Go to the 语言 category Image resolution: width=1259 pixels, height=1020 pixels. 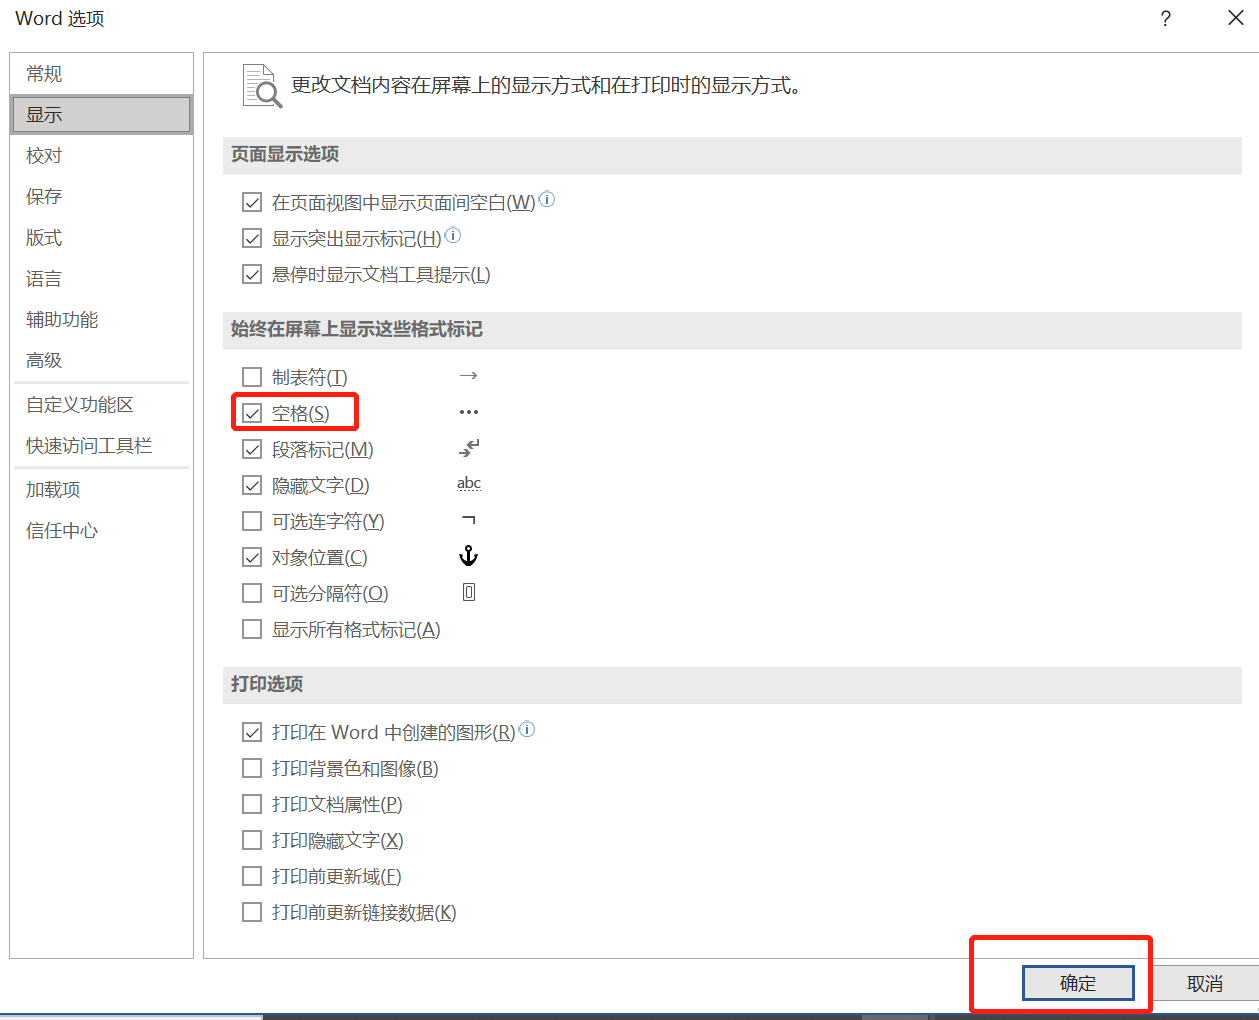[x=101, y=279]
